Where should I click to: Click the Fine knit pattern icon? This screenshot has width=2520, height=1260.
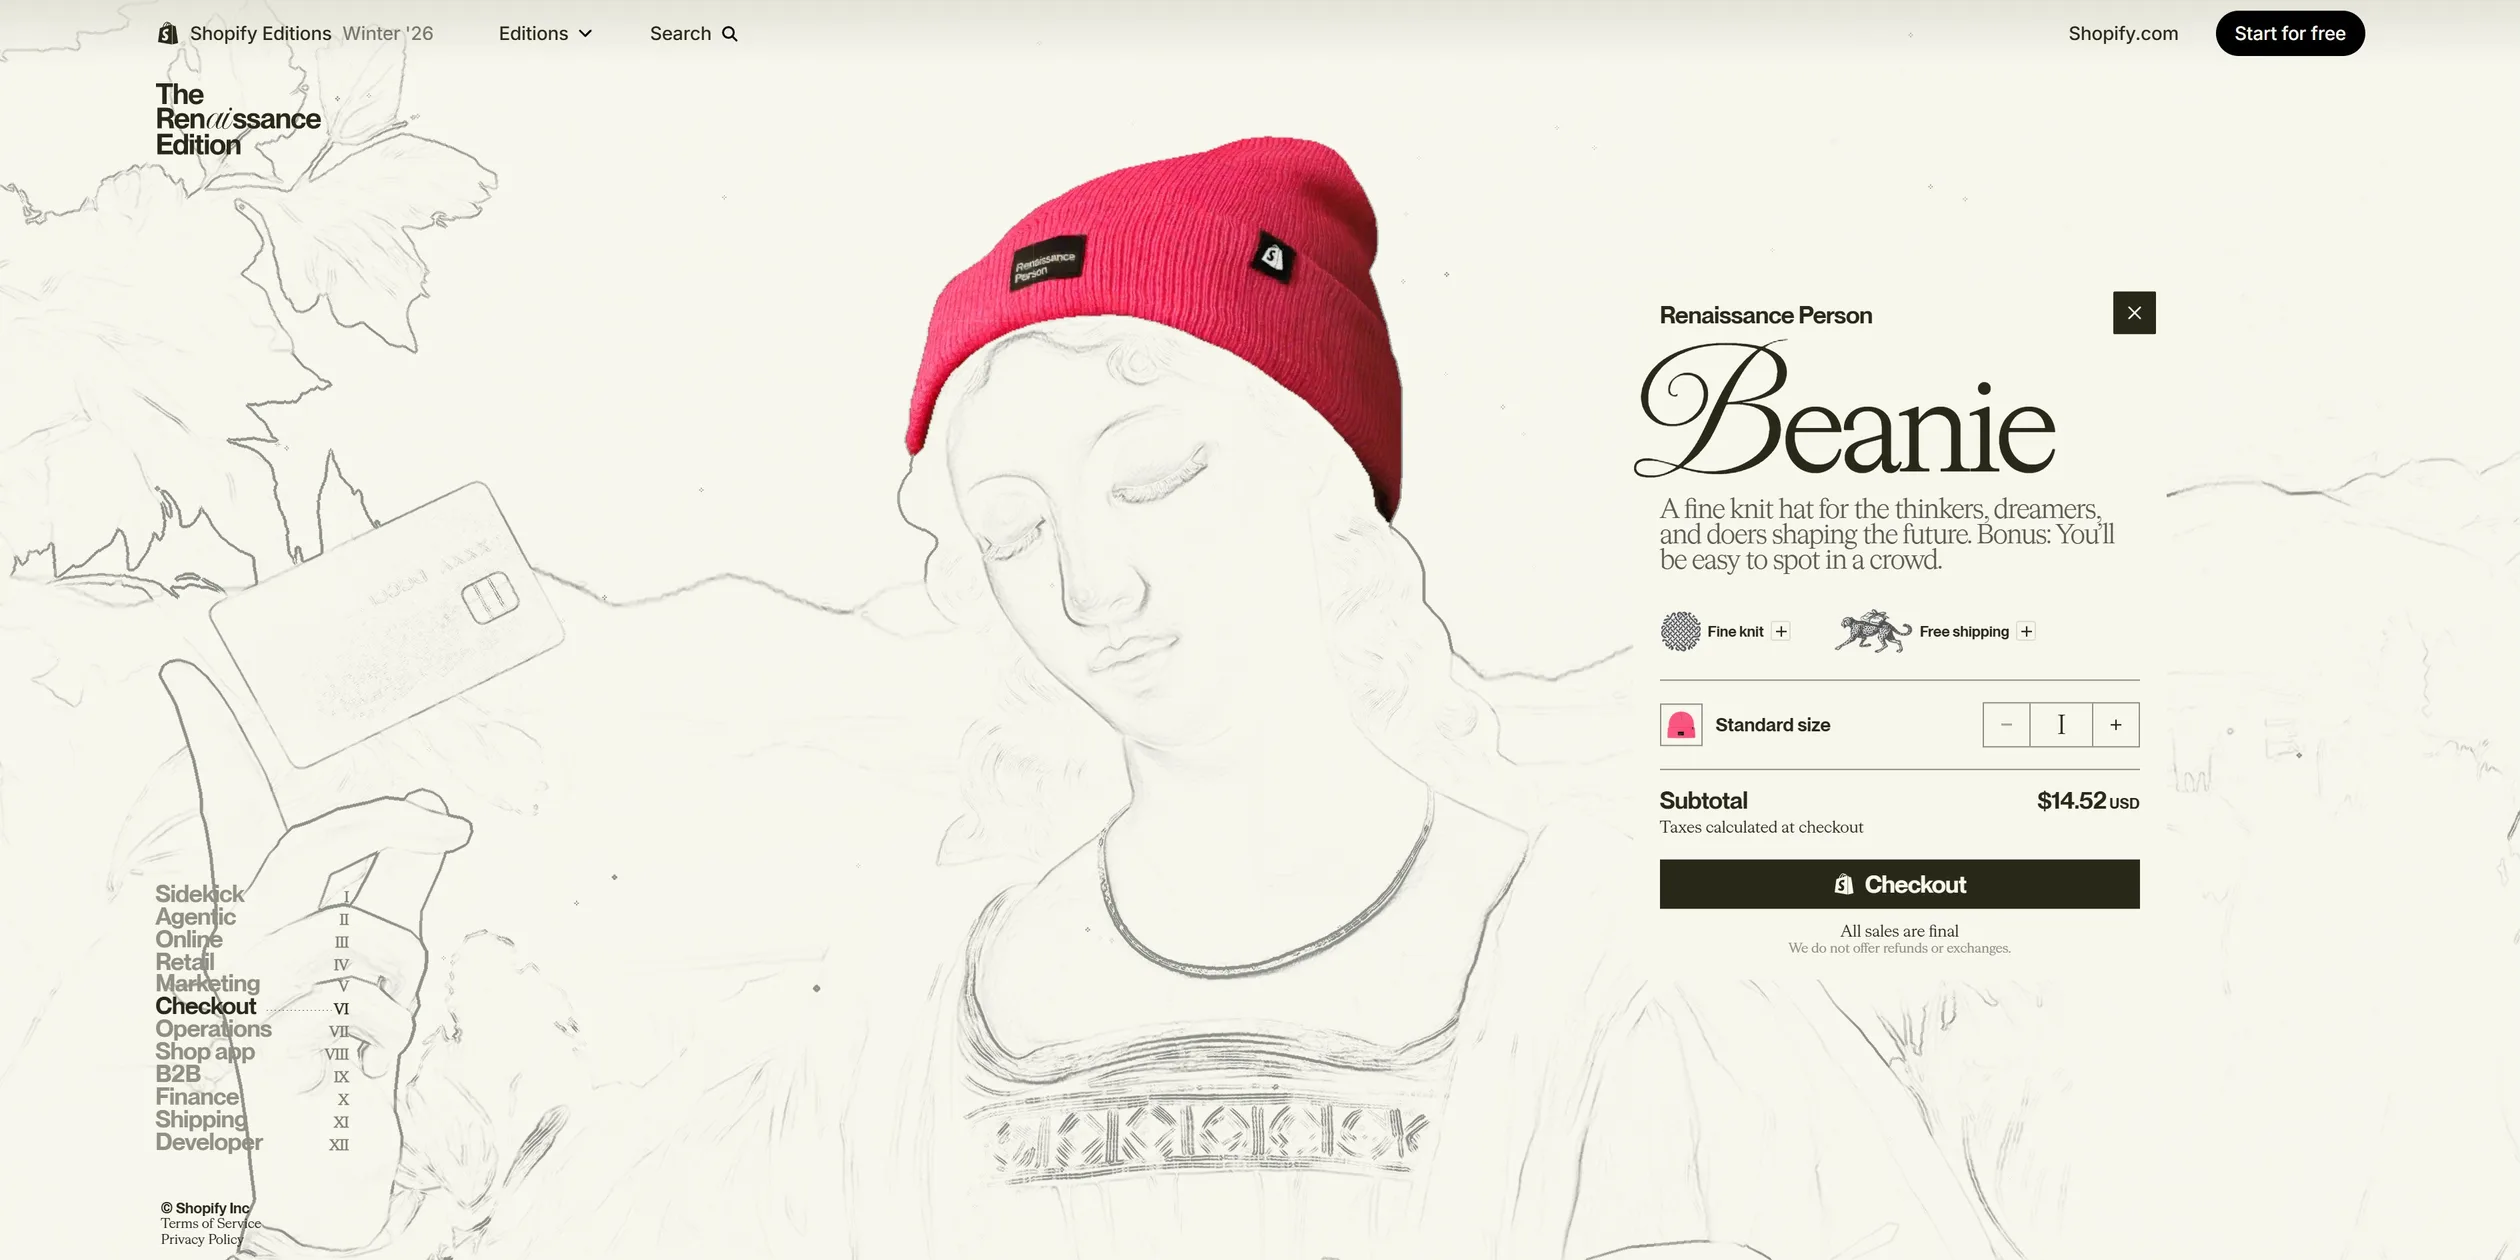[1680, 631]
